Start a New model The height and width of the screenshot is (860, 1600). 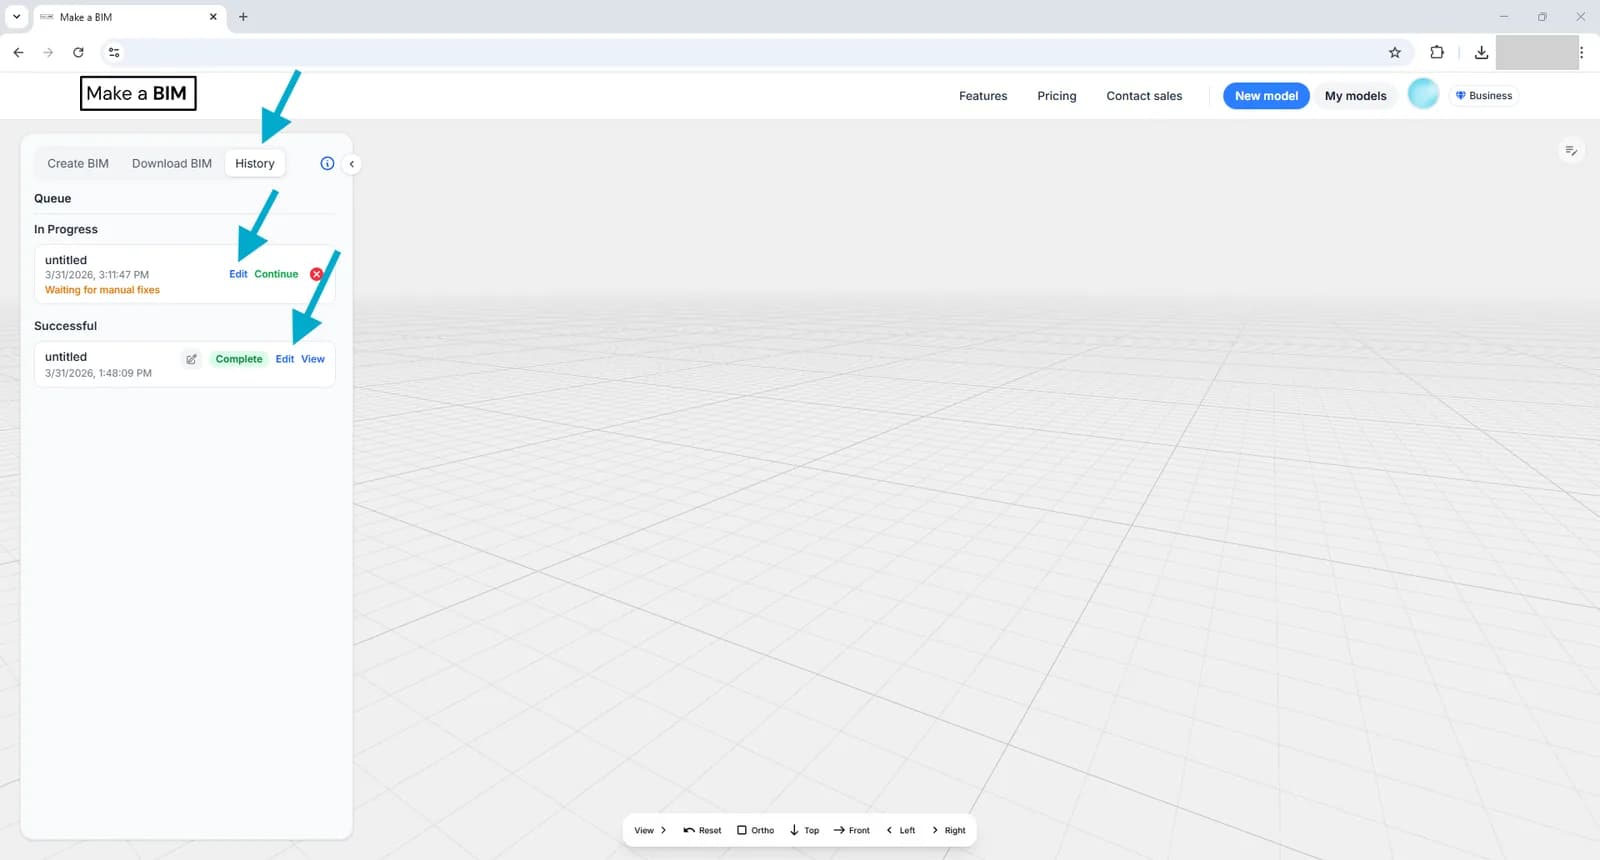tap(1266, 96)
